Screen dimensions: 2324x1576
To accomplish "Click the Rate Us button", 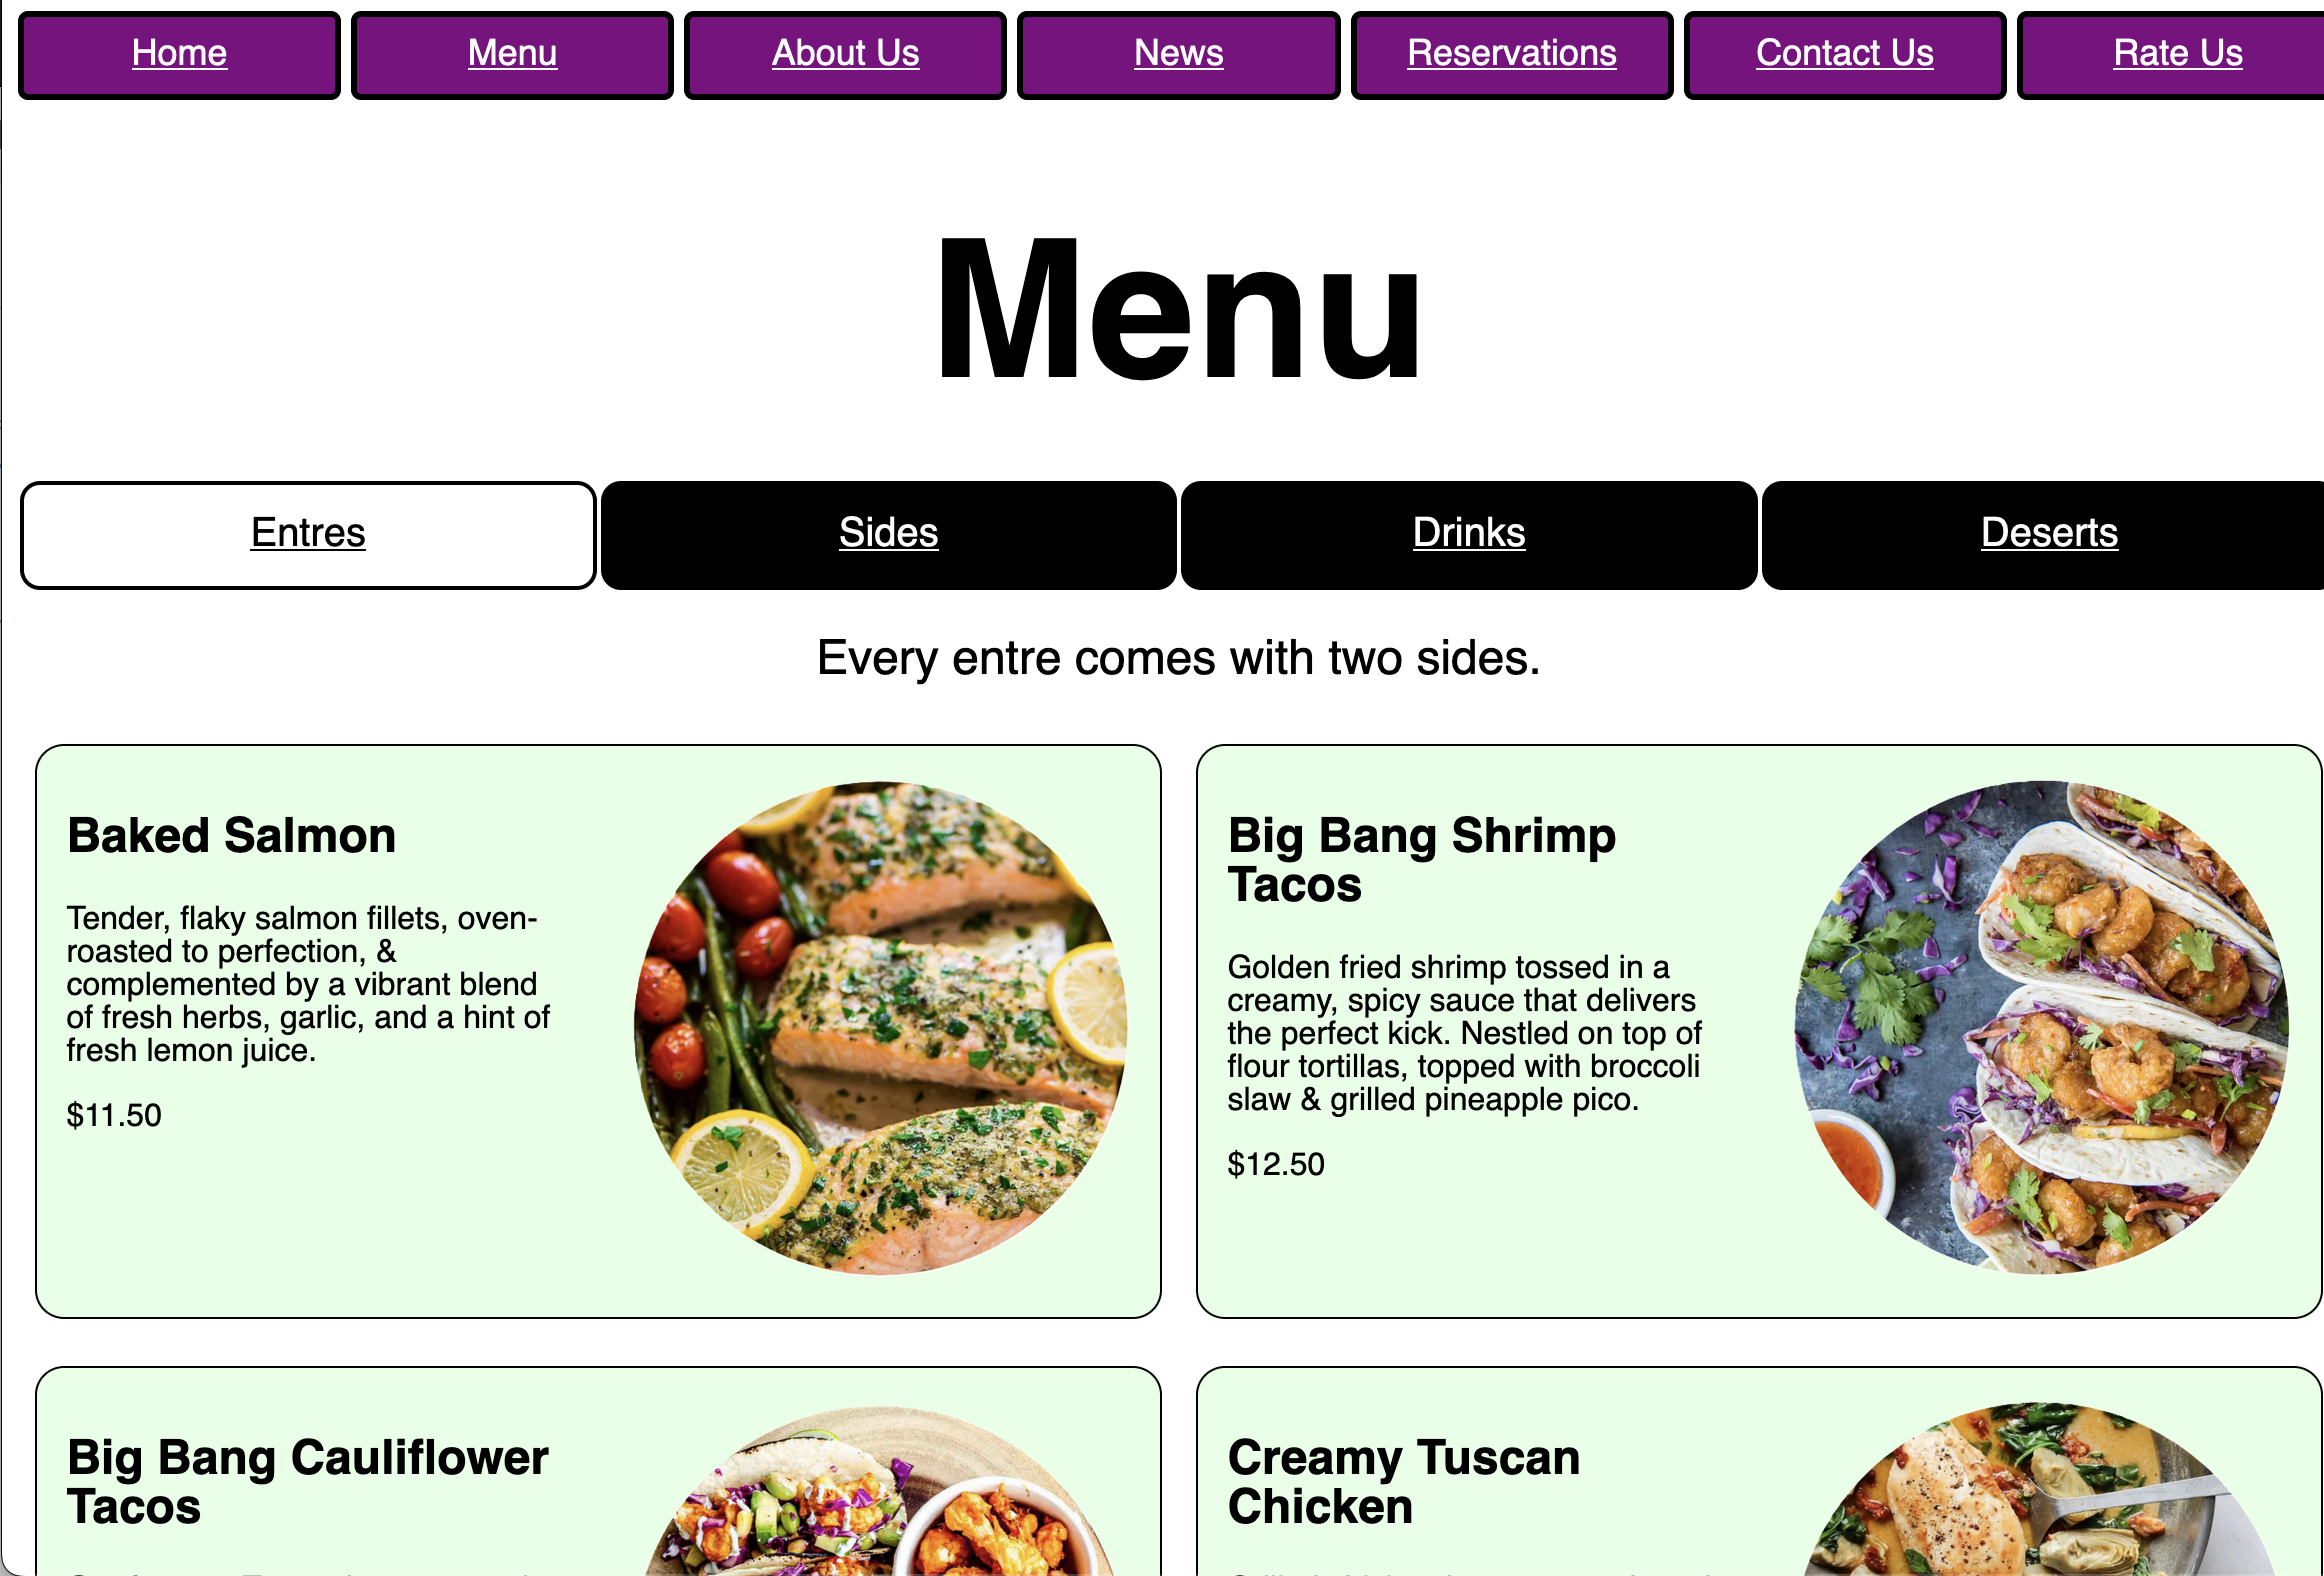I will [2176, 53].
